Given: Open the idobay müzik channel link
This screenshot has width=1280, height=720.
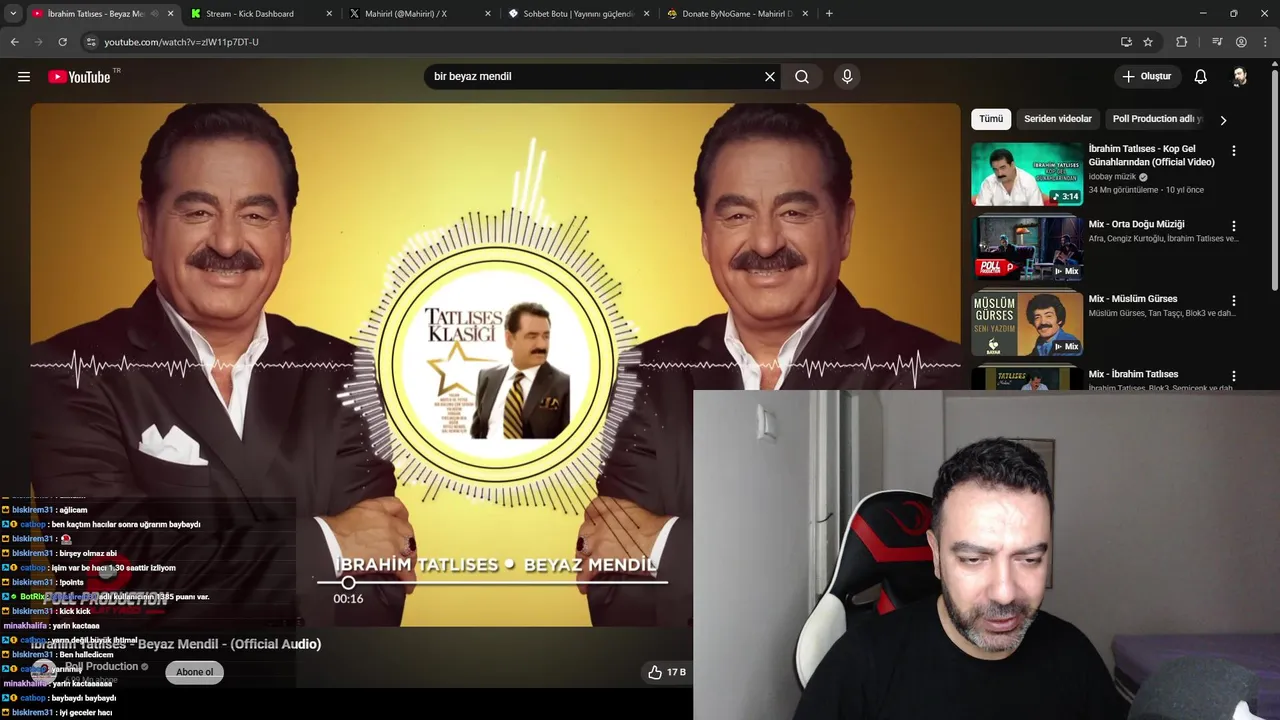Looking at the screenshot, I should click(x=1112, y=177).
